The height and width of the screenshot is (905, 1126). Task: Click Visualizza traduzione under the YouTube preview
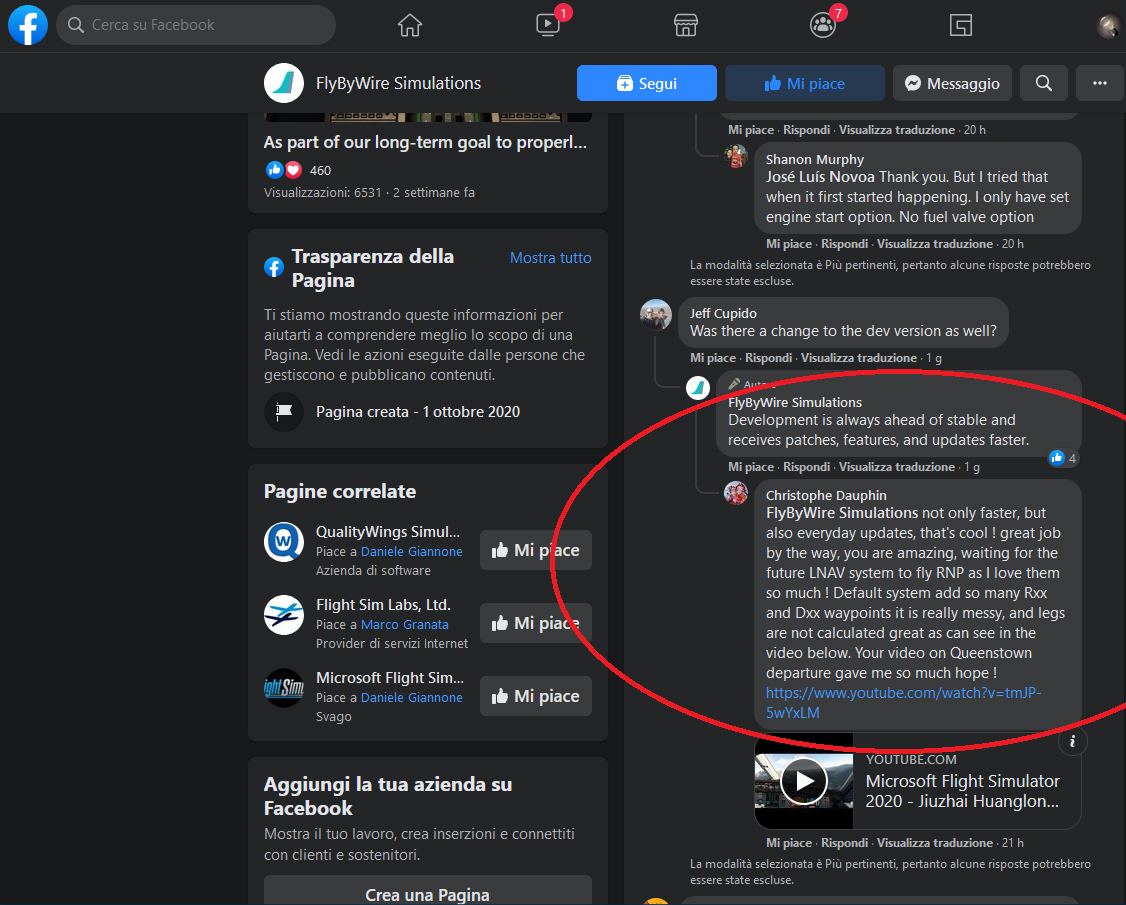pos(935,843)
